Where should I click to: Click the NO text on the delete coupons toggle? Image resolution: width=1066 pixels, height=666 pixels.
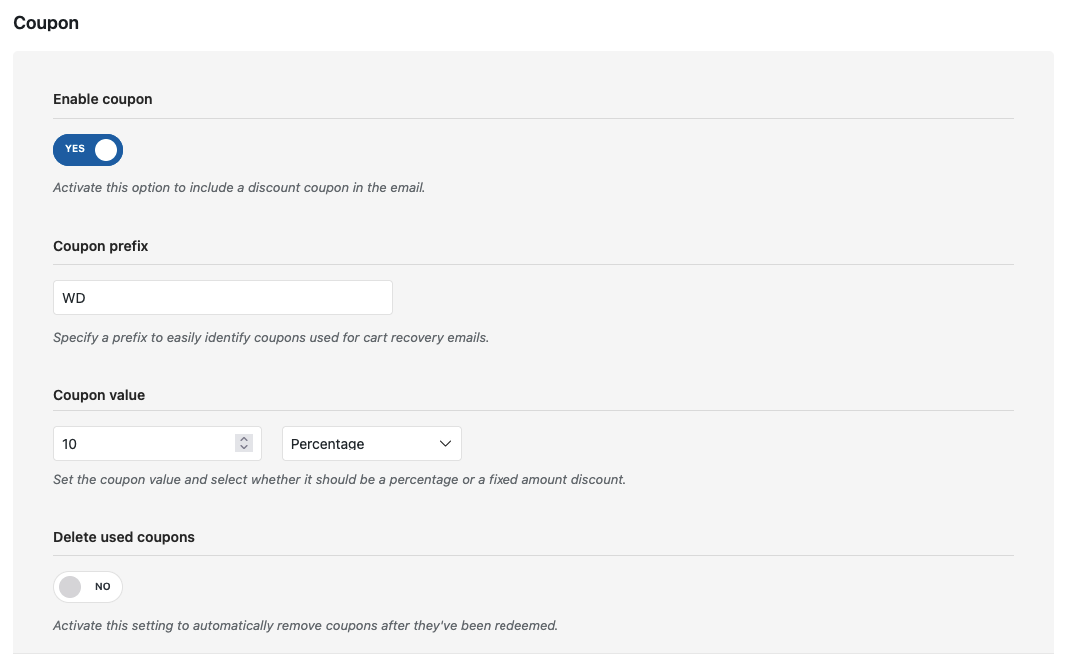point(102,587)
